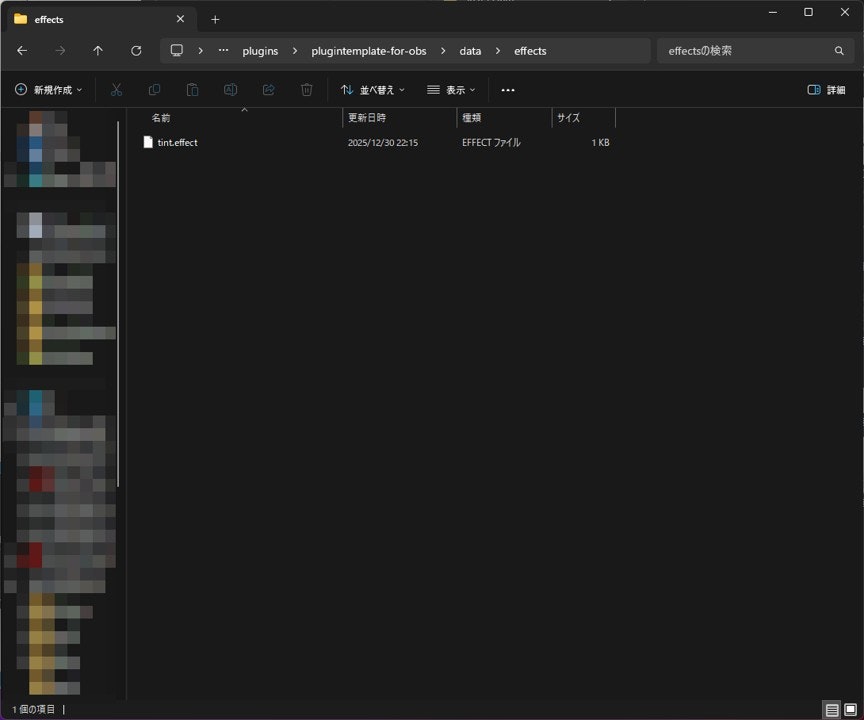The image size is (864, 720).
Task: Expand chevron after plugins breadcrumb
Action: [295, 51]
